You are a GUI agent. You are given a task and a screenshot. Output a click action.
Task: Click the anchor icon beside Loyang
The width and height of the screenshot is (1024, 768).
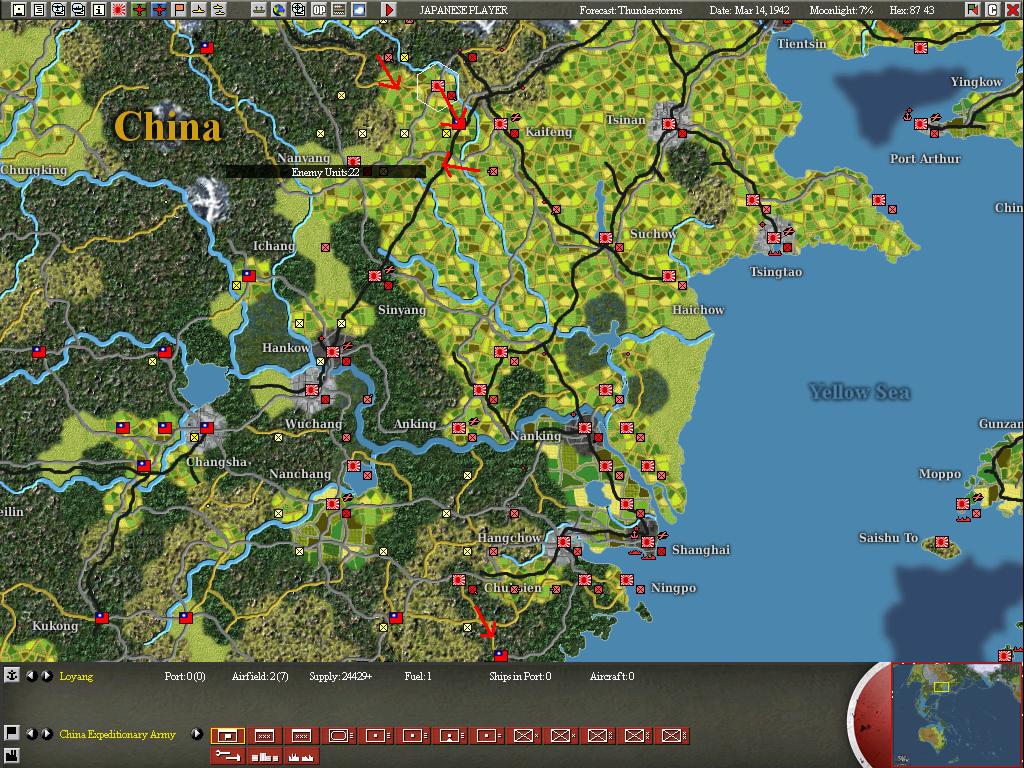point(12,676)
